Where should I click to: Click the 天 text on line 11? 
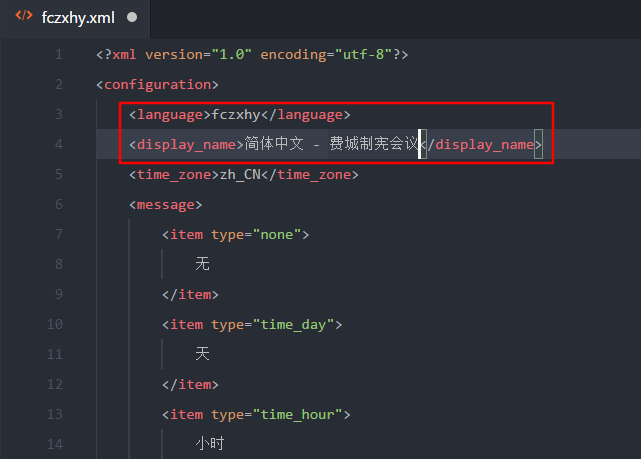tap(203, 354)
